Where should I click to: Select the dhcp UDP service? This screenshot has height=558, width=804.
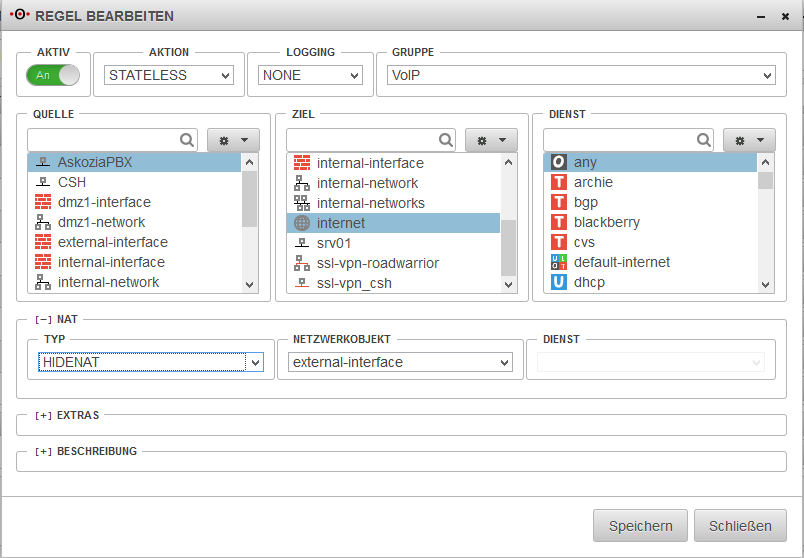589,282
